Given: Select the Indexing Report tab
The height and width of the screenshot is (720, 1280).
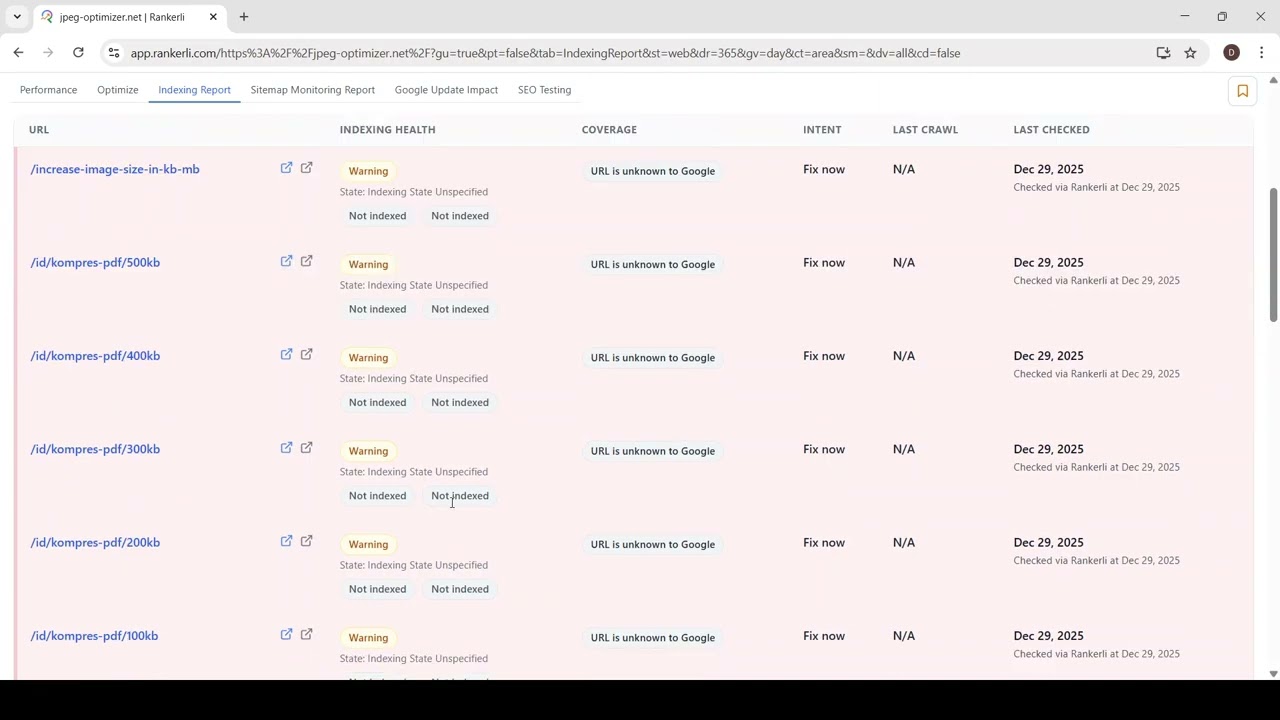Looking at the screenshot, I should click(x=194, y=90).
